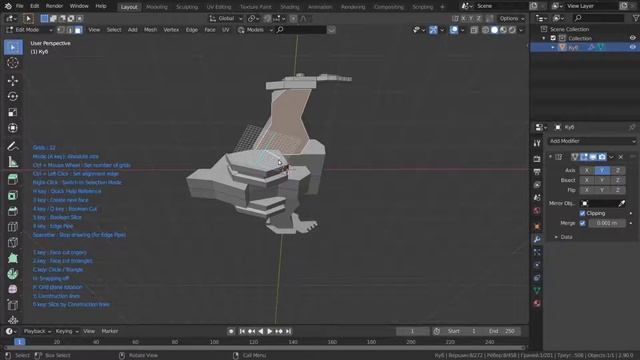This screenshot has height=360, width=640.
Task: Click the Mirror Object field
Action: [599, 203]
